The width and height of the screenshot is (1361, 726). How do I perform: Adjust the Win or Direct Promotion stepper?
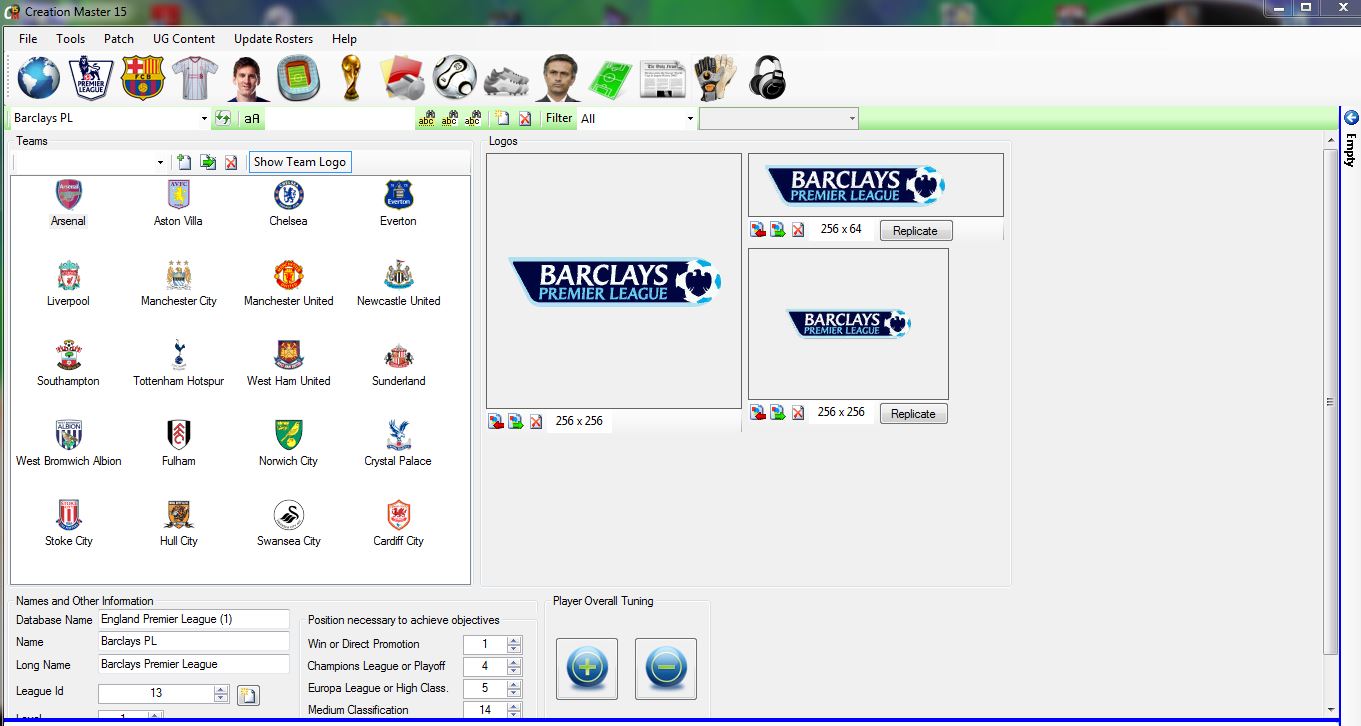coord(514,644)
